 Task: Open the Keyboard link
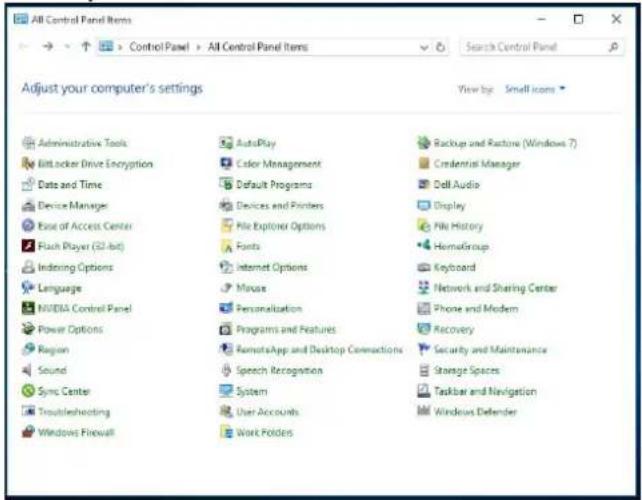454,267
